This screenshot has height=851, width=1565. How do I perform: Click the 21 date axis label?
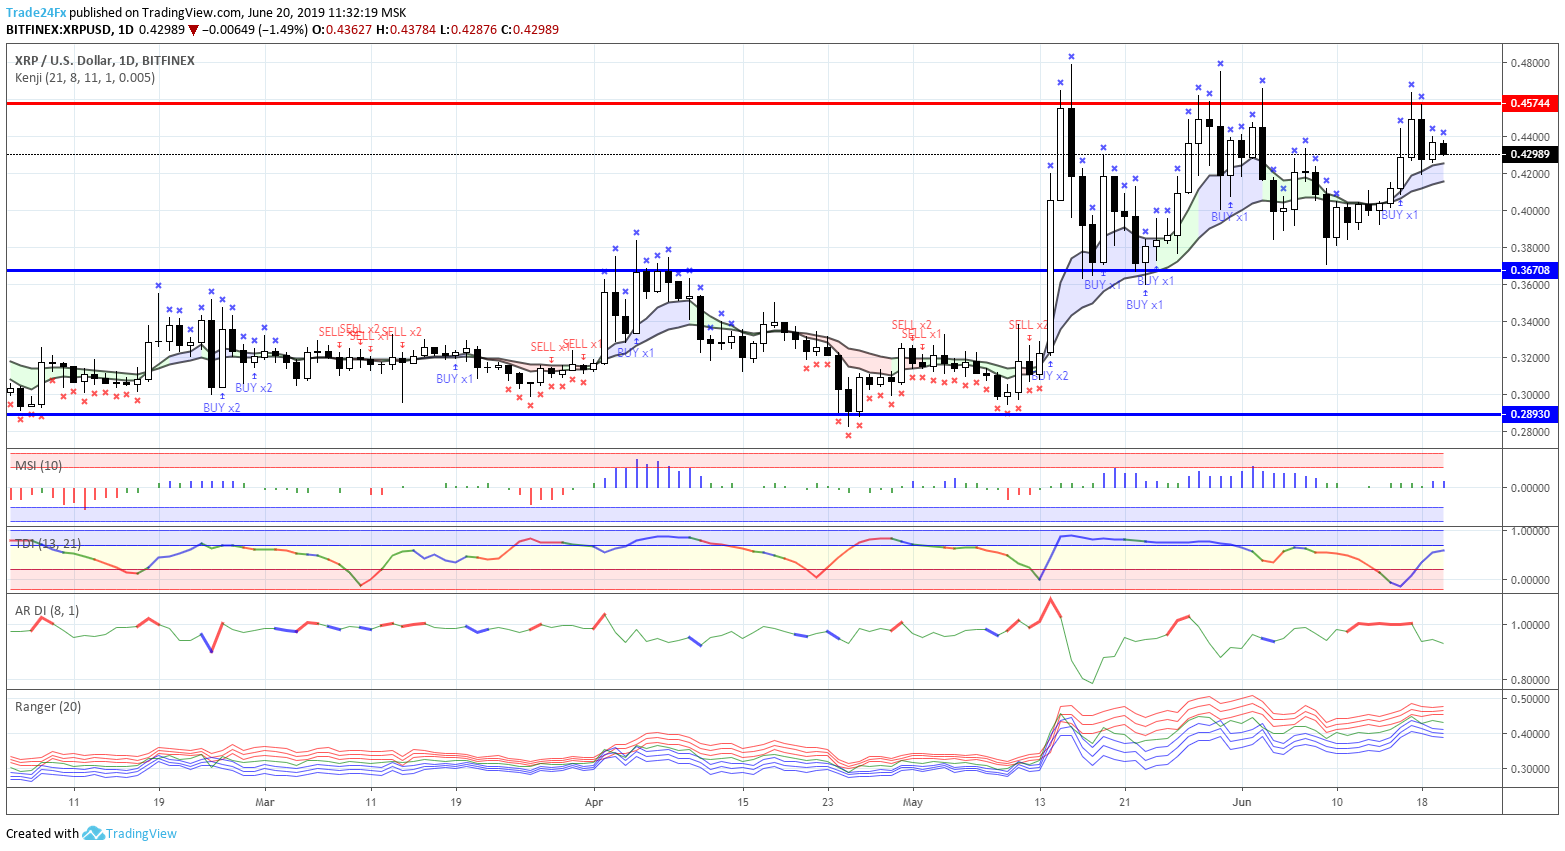coord(1125,802)
